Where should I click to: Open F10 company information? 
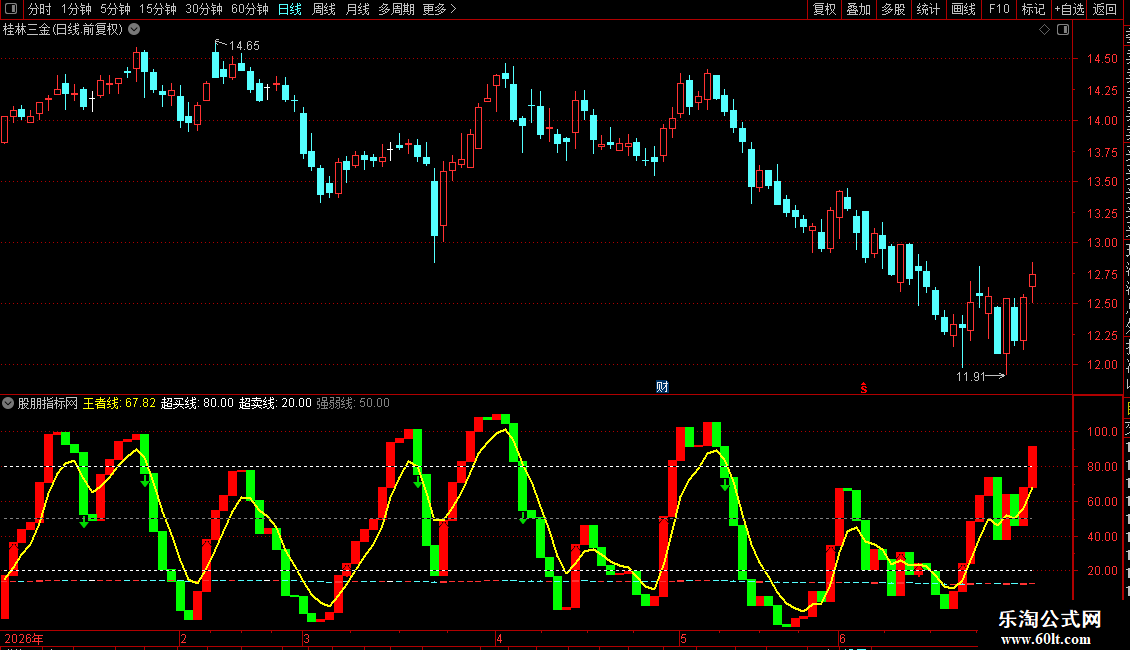click(999, 9)
